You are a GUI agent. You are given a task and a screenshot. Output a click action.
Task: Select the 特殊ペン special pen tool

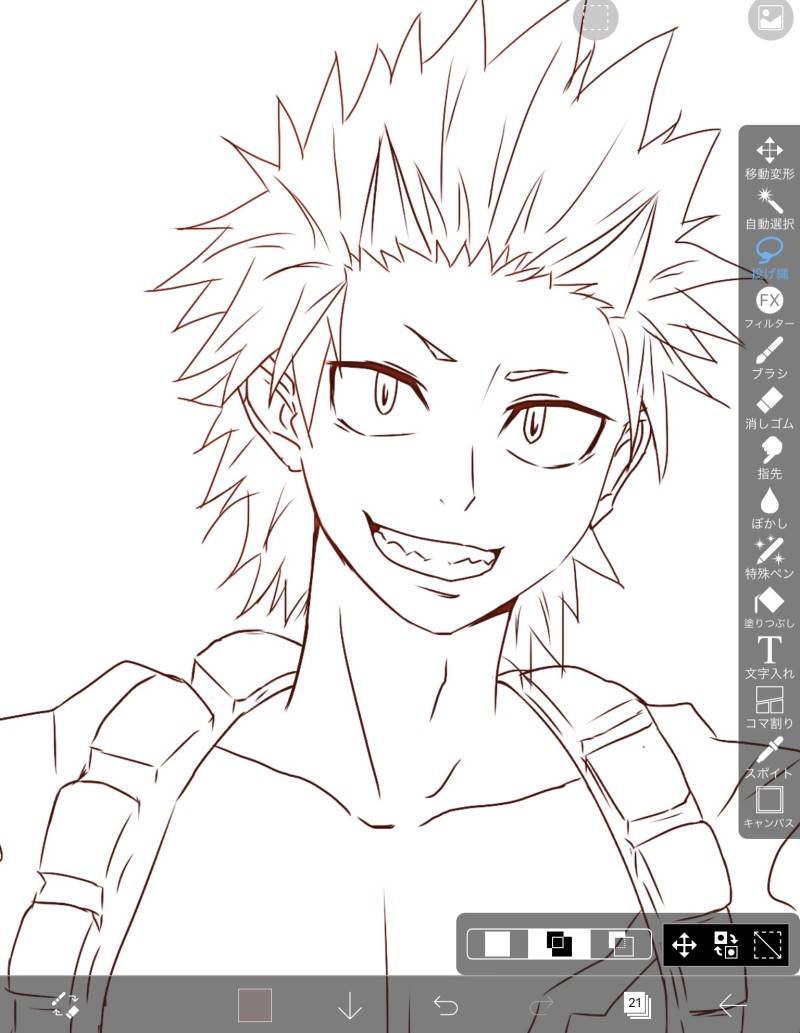pyautogui.click(x=769, y=557)
